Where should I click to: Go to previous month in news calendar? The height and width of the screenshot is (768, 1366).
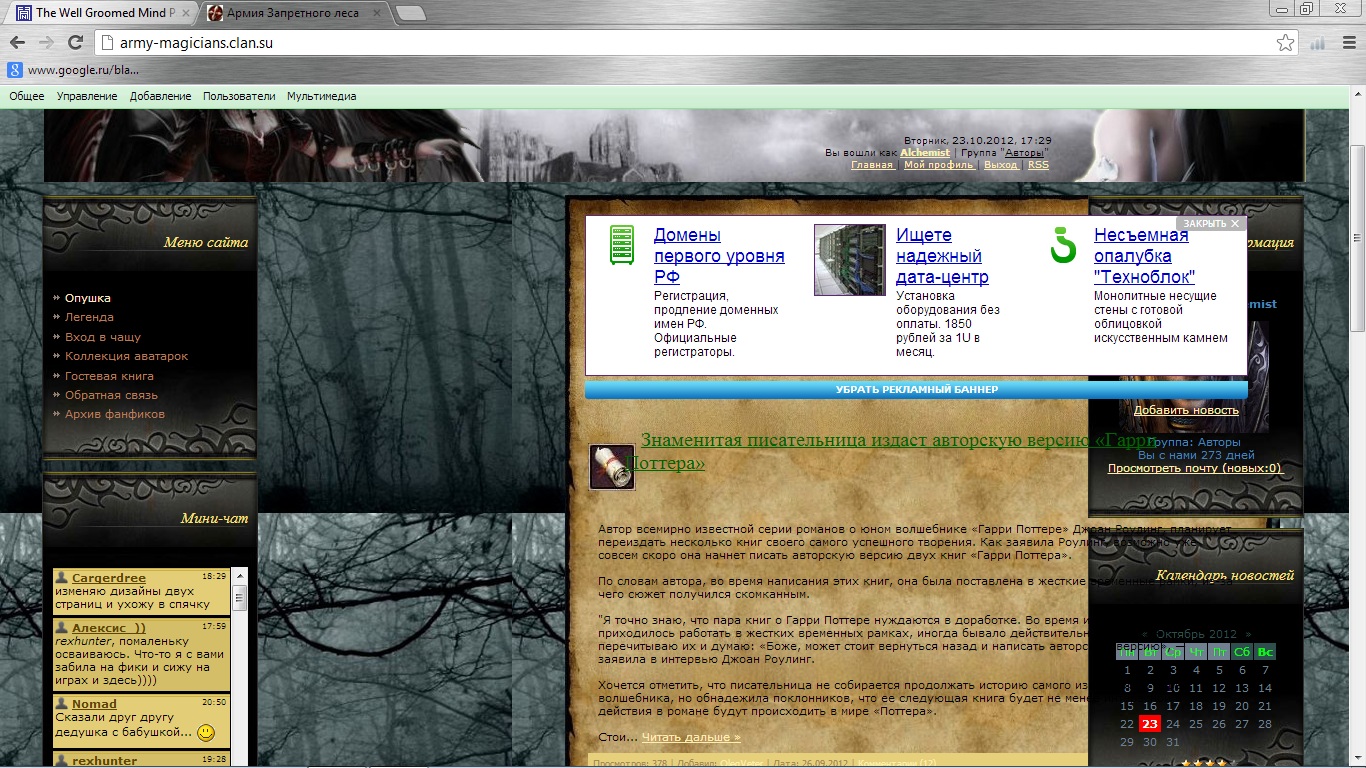tap(1147, 634)
